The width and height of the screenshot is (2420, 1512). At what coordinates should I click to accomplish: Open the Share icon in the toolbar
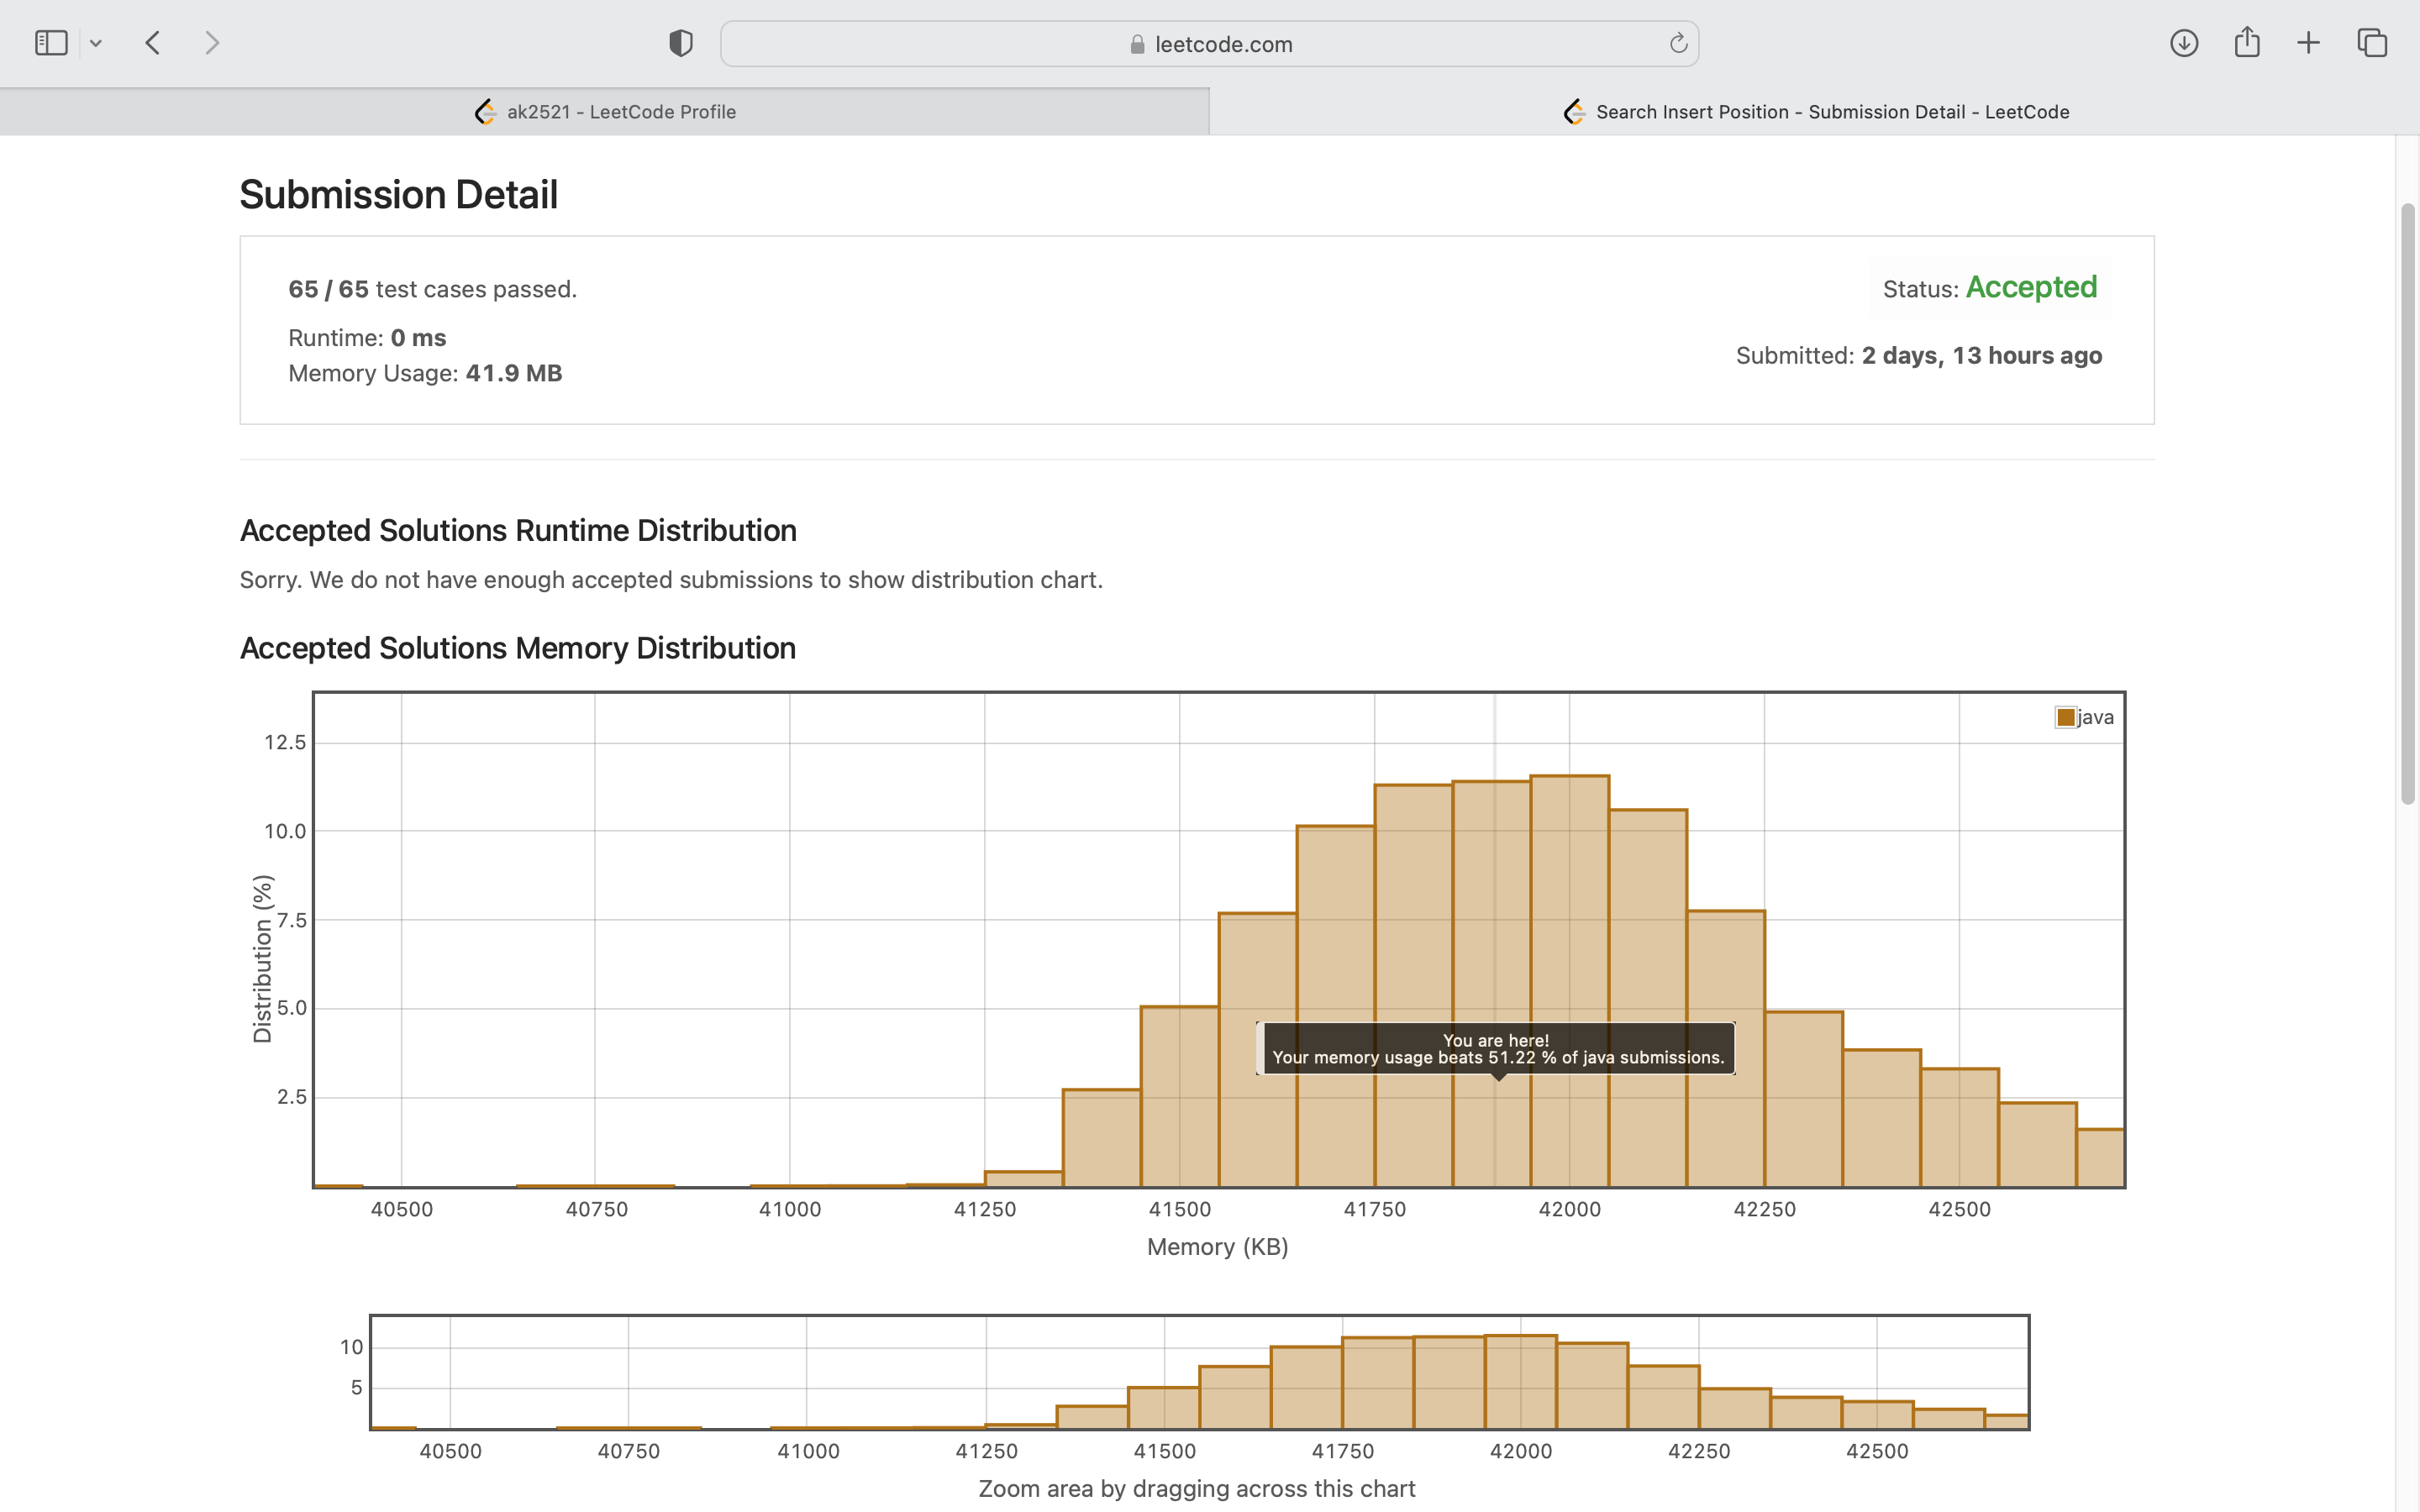pos(2247,43)
